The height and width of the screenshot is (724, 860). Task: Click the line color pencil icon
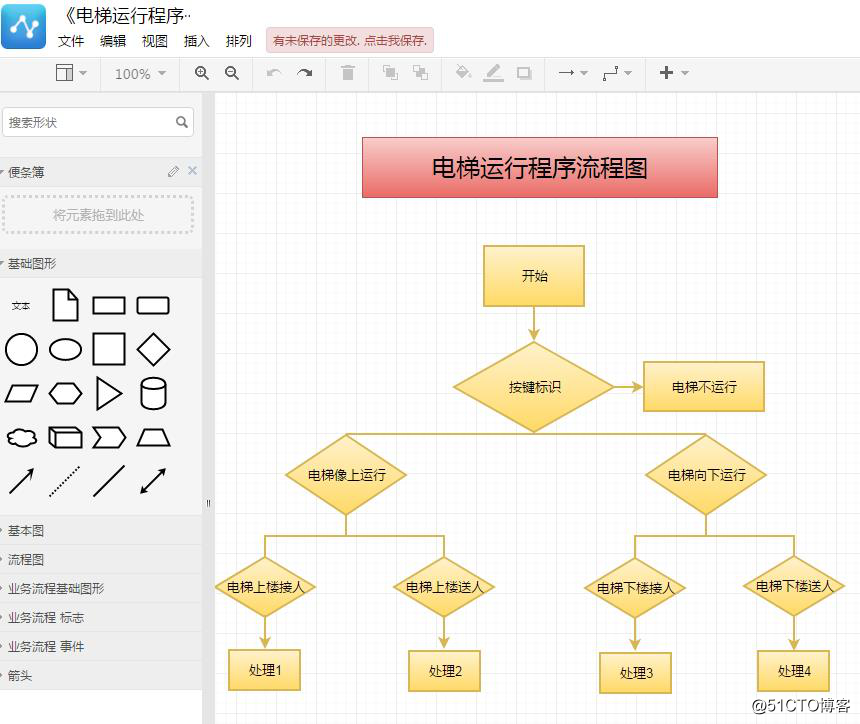(493, 73)
